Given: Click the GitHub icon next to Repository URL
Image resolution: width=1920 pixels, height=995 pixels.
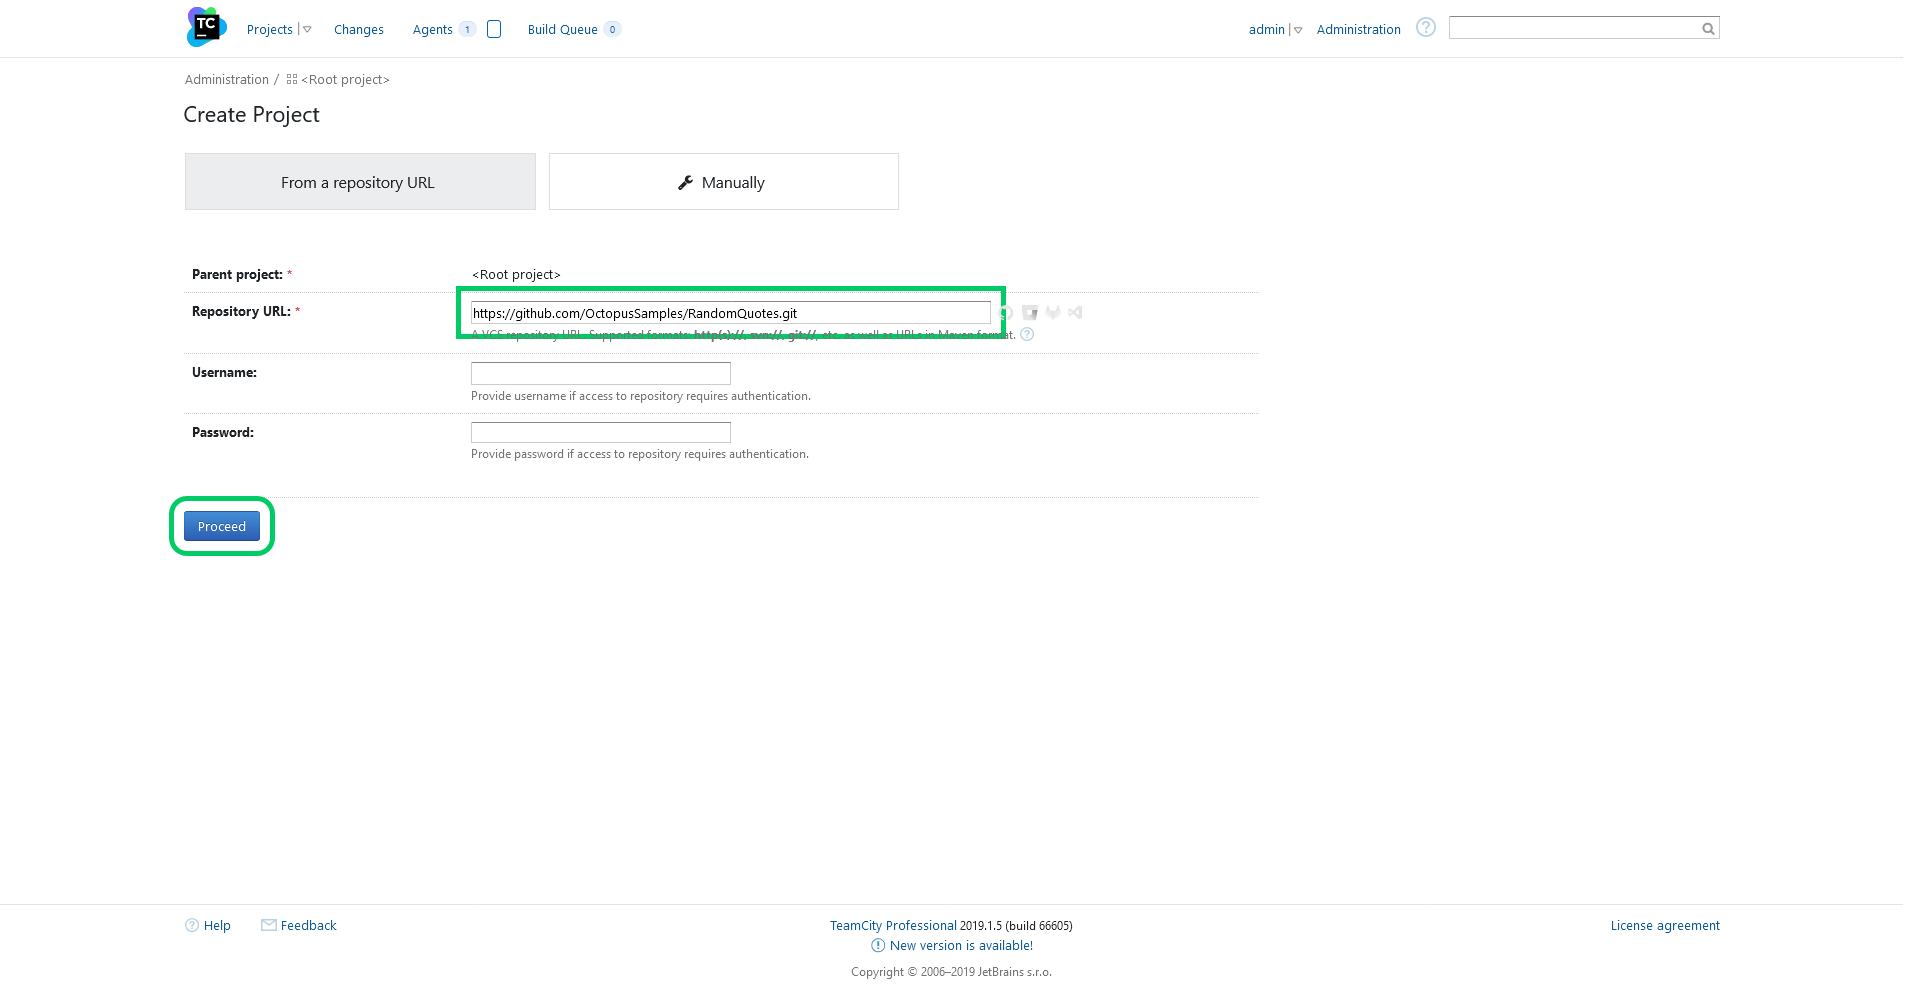Looking at the screenshot, I should (x=1007, y=313).
